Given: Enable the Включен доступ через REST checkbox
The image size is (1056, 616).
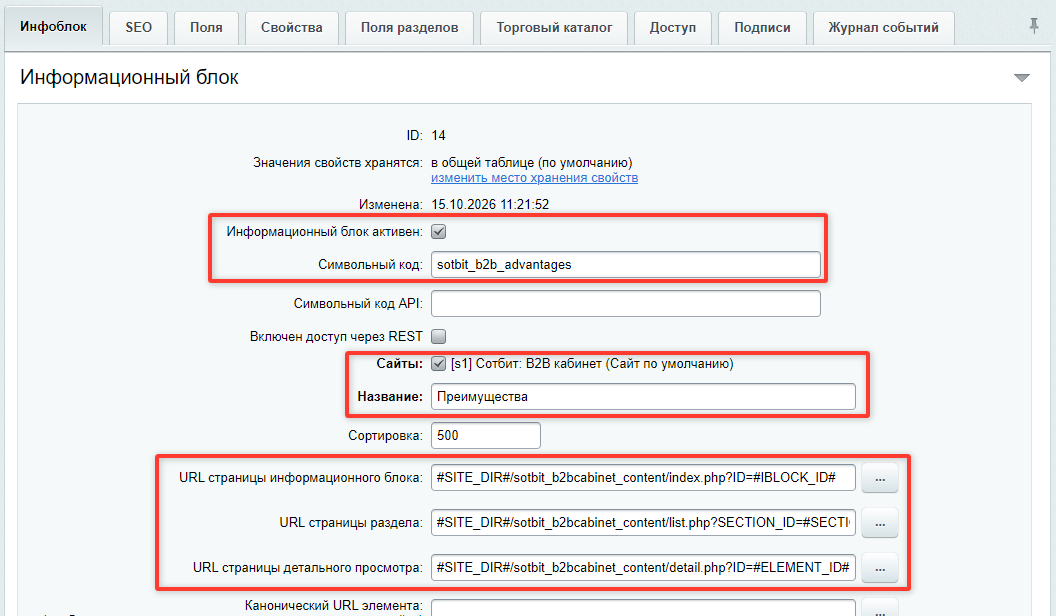Looking at the screenshot, I should 438,336.
